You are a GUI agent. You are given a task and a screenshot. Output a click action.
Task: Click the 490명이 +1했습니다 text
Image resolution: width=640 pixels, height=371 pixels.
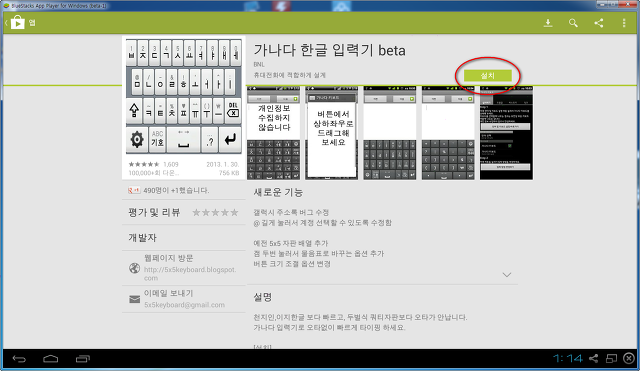coord(176,190)
